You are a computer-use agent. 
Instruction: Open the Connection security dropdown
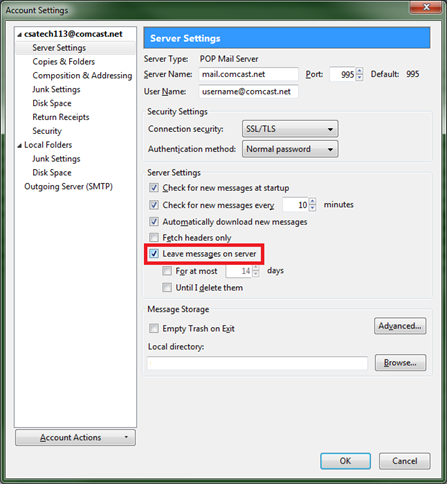(x=290, y=129)
